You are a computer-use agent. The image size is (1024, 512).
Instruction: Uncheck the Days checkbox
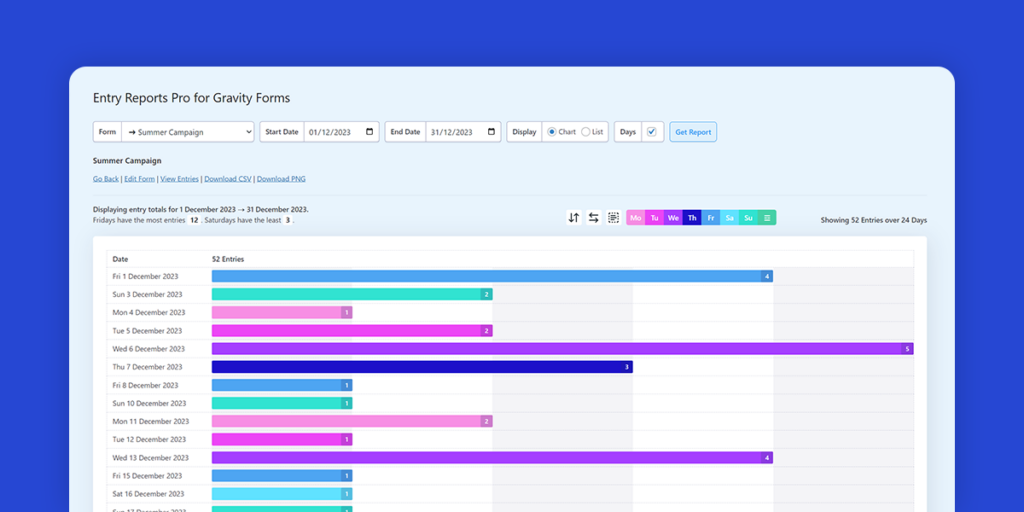(x=652, y=131)
